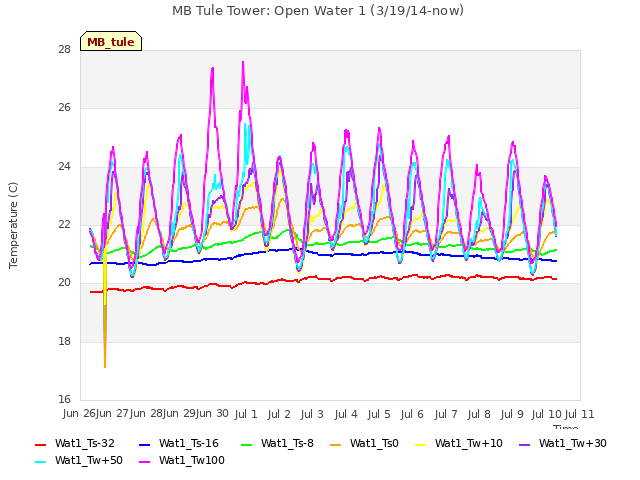
Task: Click the purple Wat1_Tw+30 legend swatch
Action: coord(524,444)
